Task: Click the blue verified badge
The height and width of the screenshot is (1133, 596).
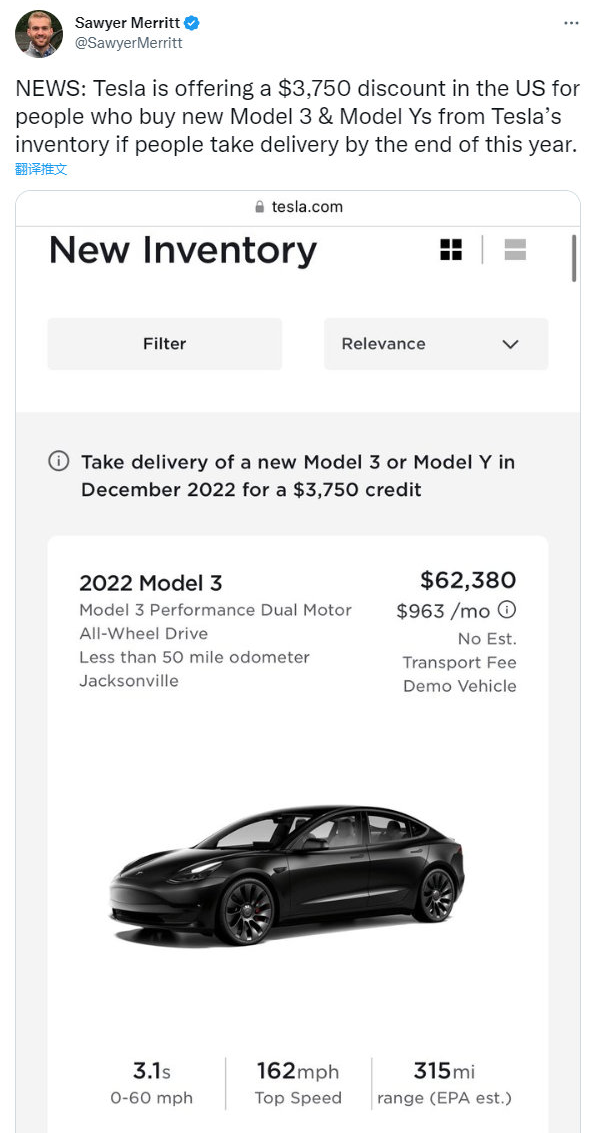Action: point(191,24)
